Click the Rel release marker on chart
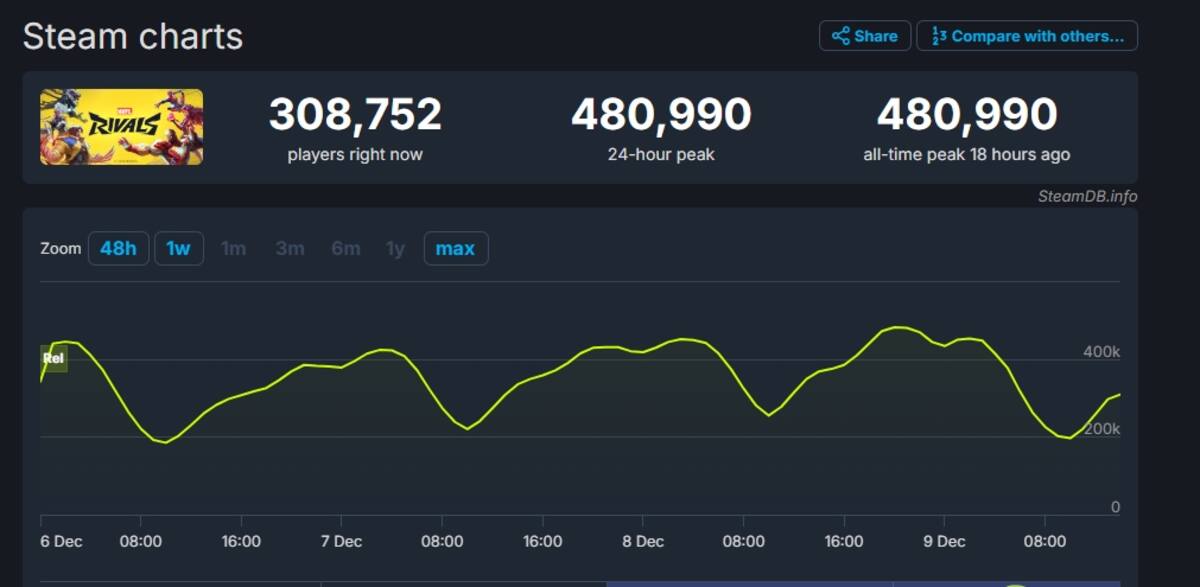Viewport: 1200px width, 587px height. (x=54, y=358)
